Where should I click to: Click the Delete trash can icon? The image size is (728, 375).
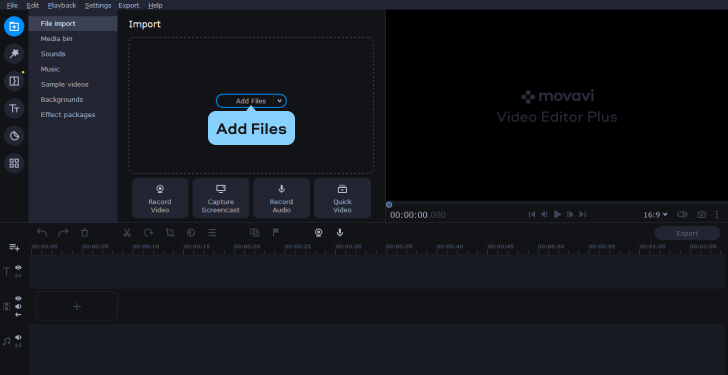click(x=84, y=233)
